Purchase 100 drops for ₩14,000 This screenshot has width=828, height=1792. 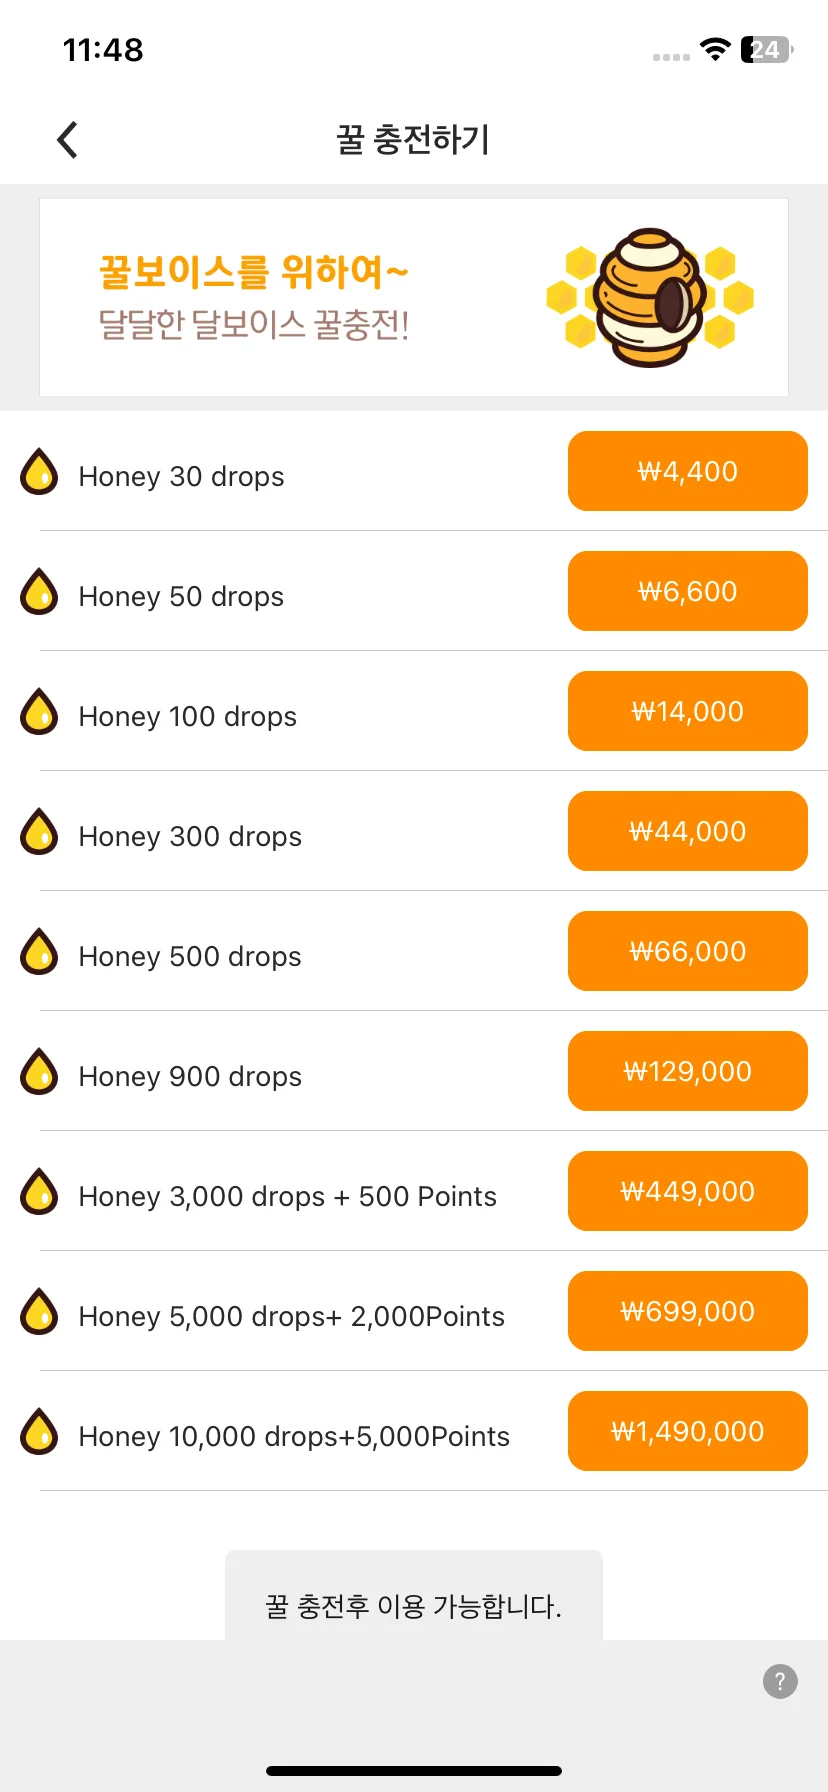point(688,711)
